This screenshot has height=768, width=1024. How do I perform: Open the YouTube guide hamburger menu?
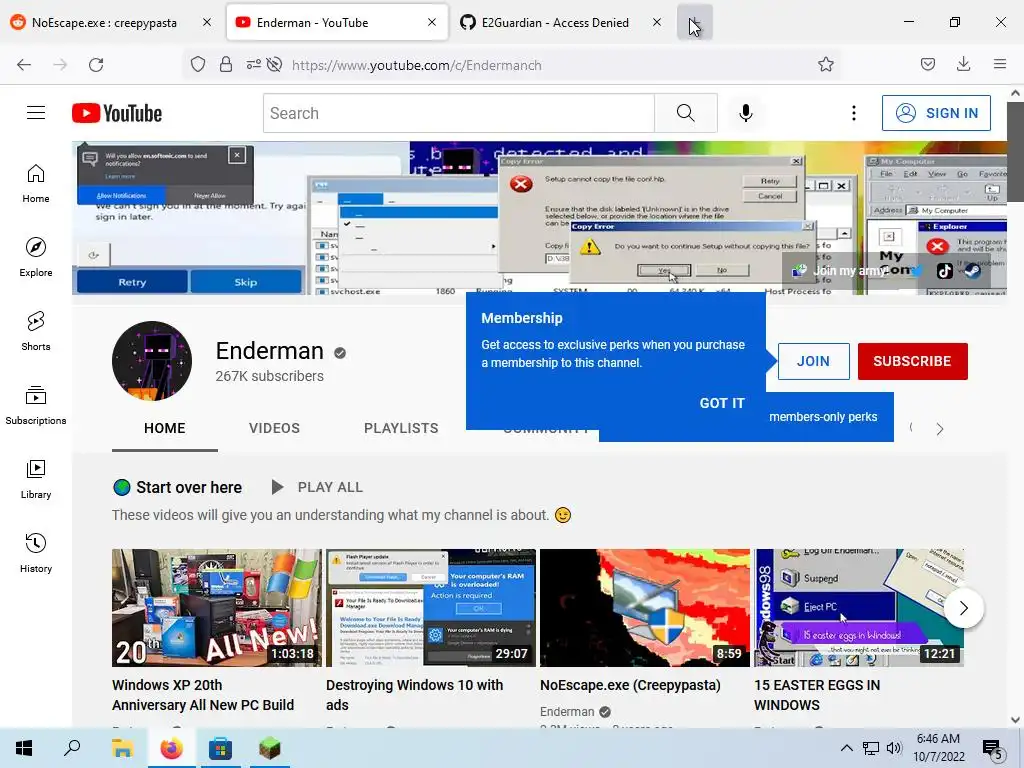(36, 113)
